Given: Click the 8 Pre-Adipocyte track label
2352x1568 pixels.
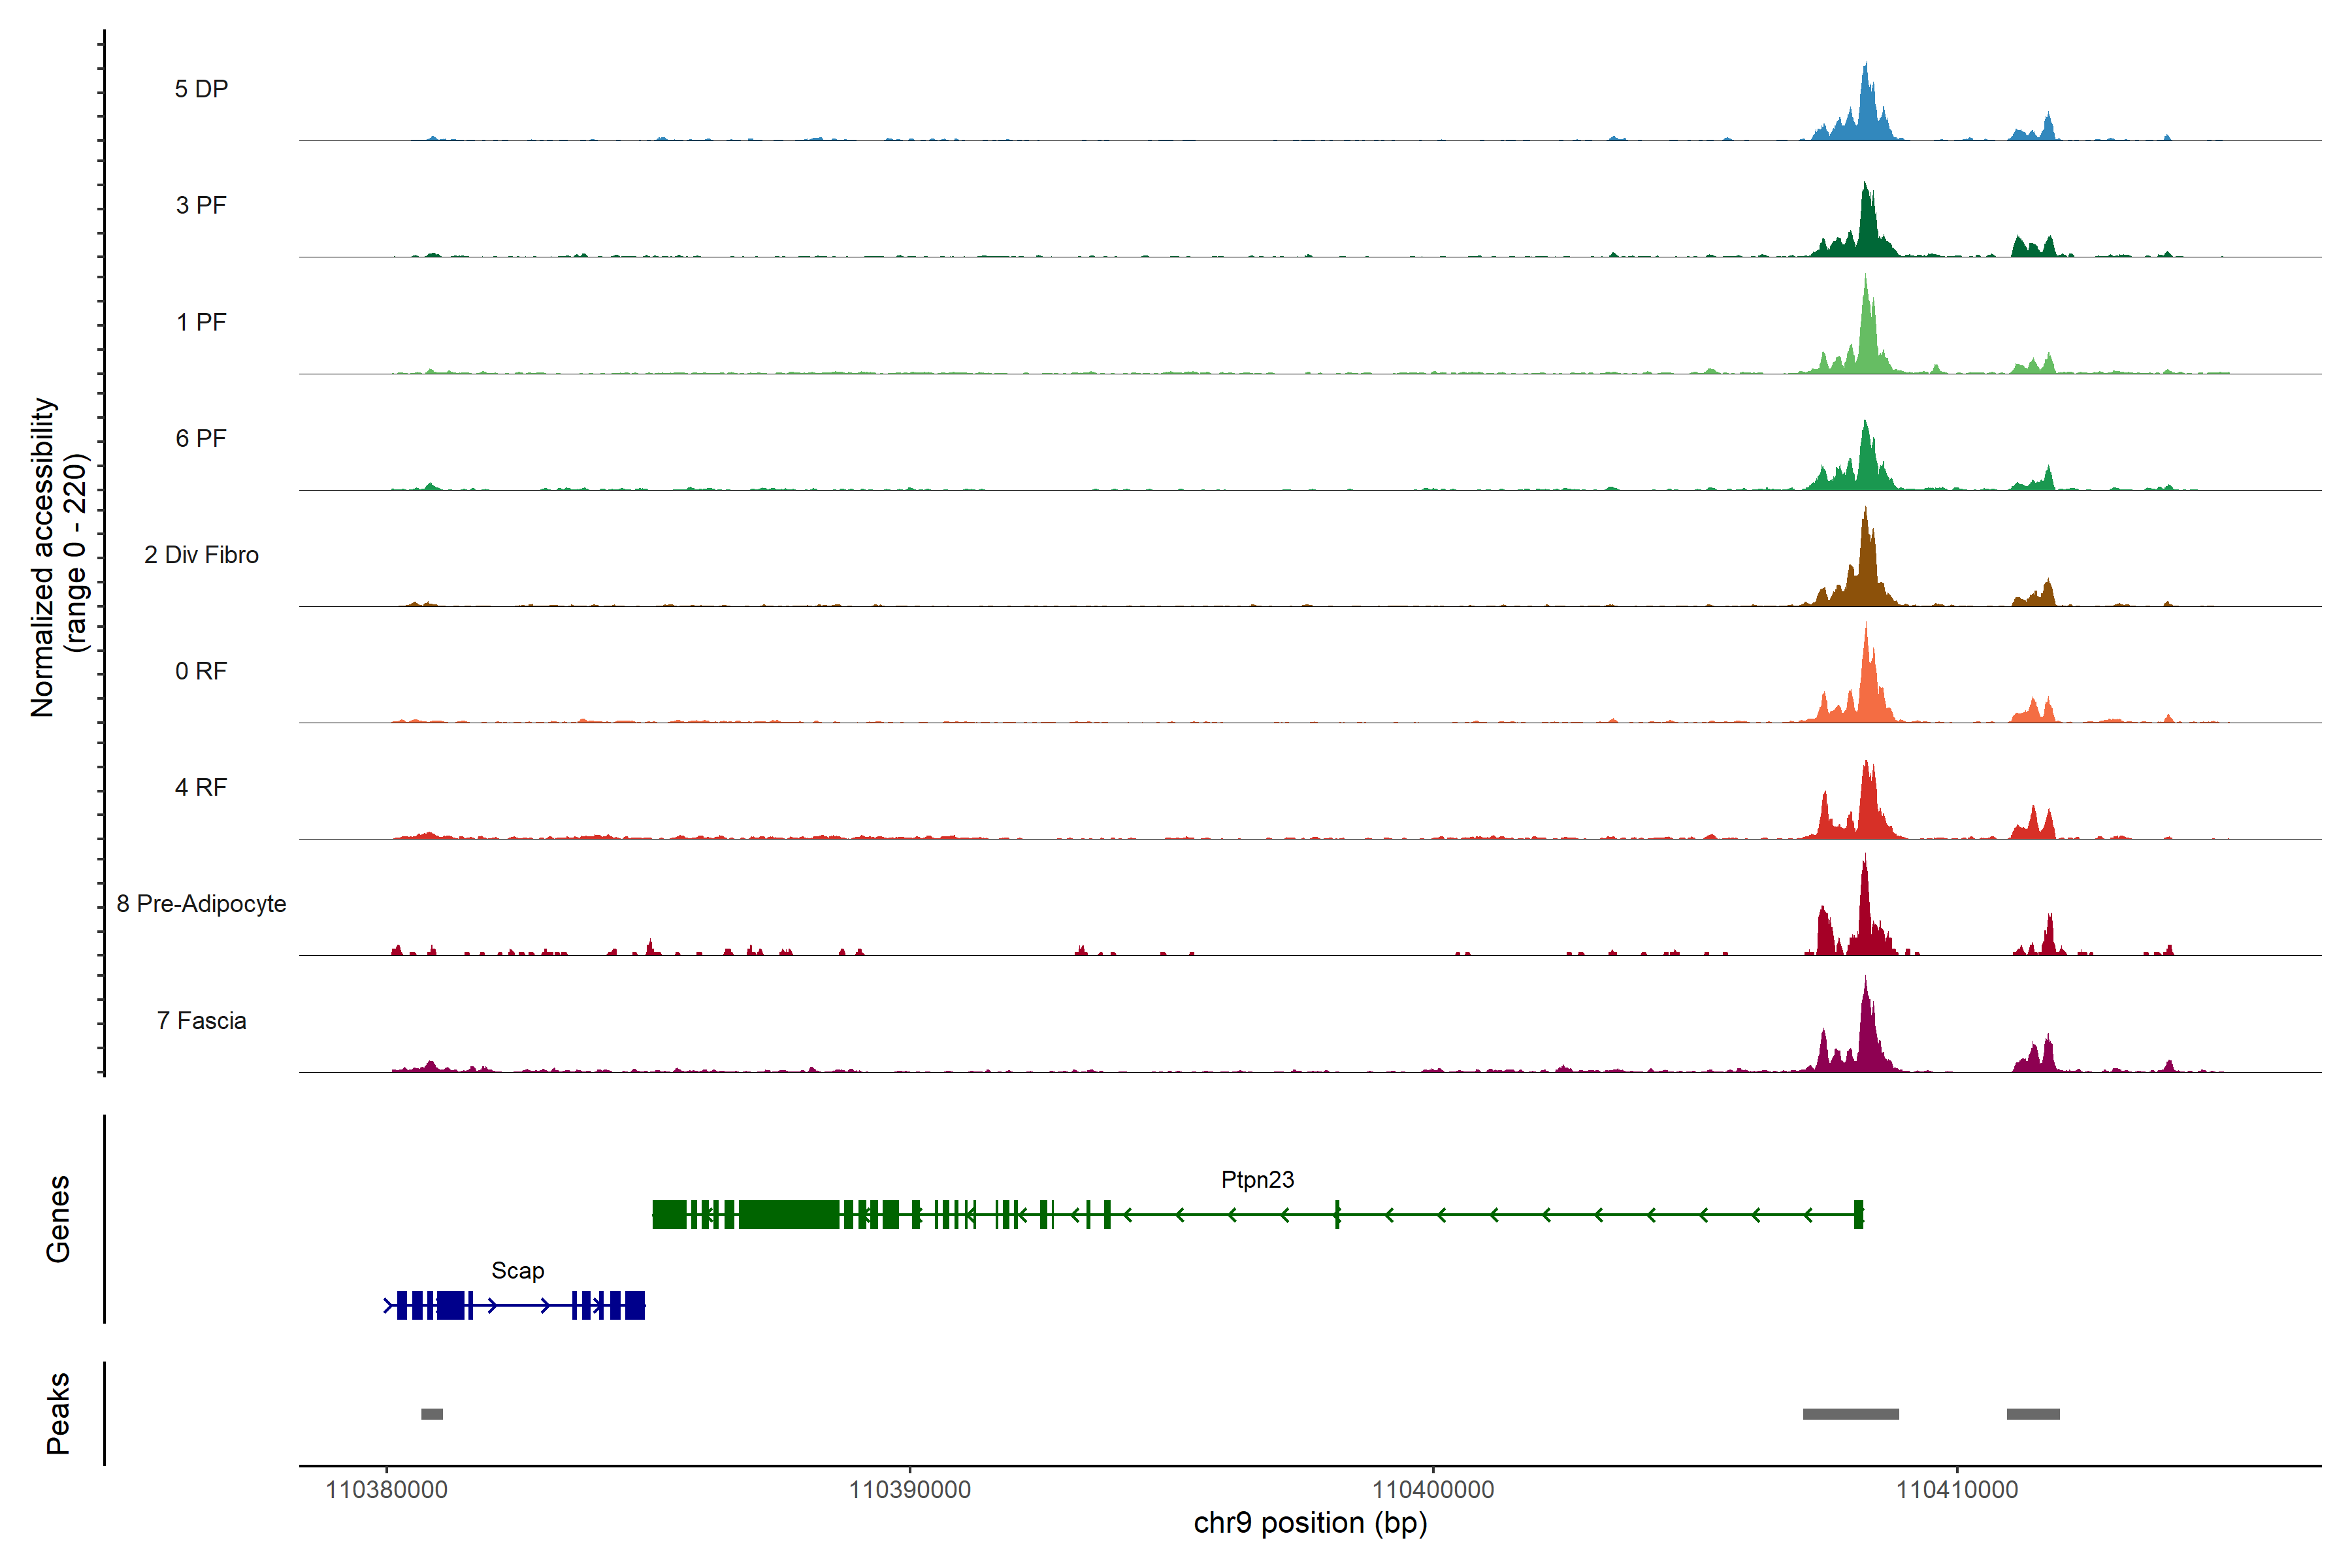Looking at the screenshot, I should [201, 904].
